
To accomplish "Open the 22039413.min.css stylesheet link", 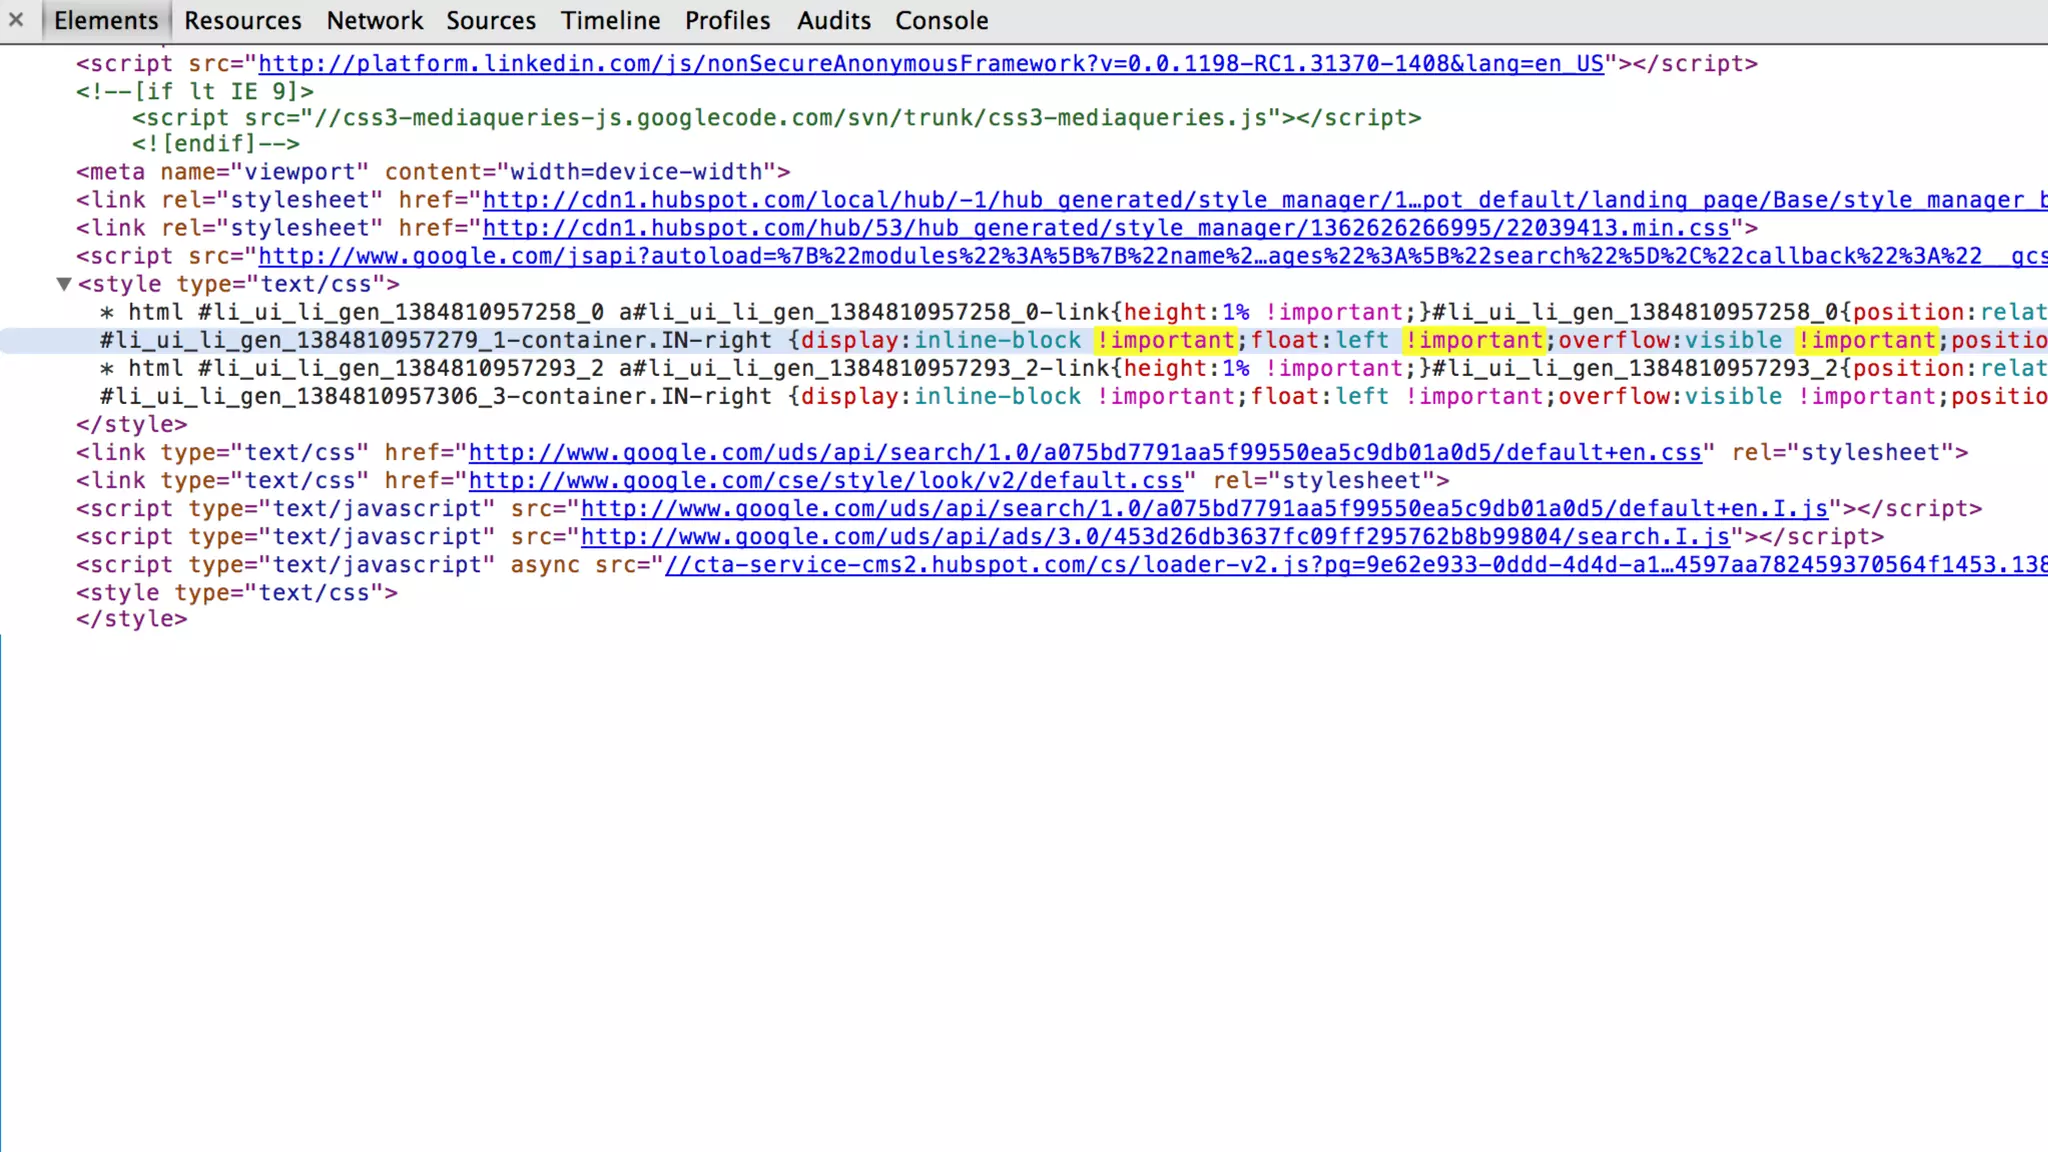I will [1105, 228].
